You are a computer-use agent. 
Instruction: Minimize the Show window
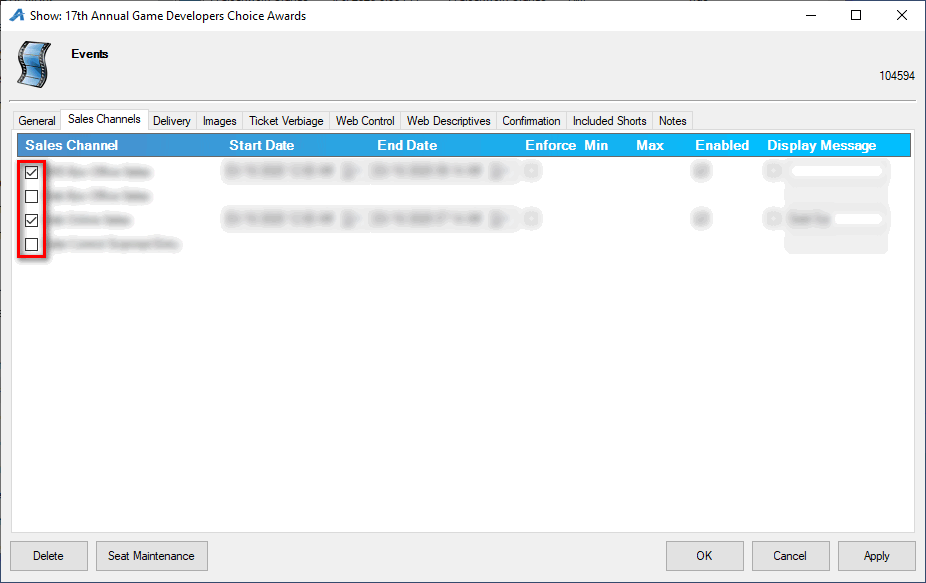click(811, 15)
